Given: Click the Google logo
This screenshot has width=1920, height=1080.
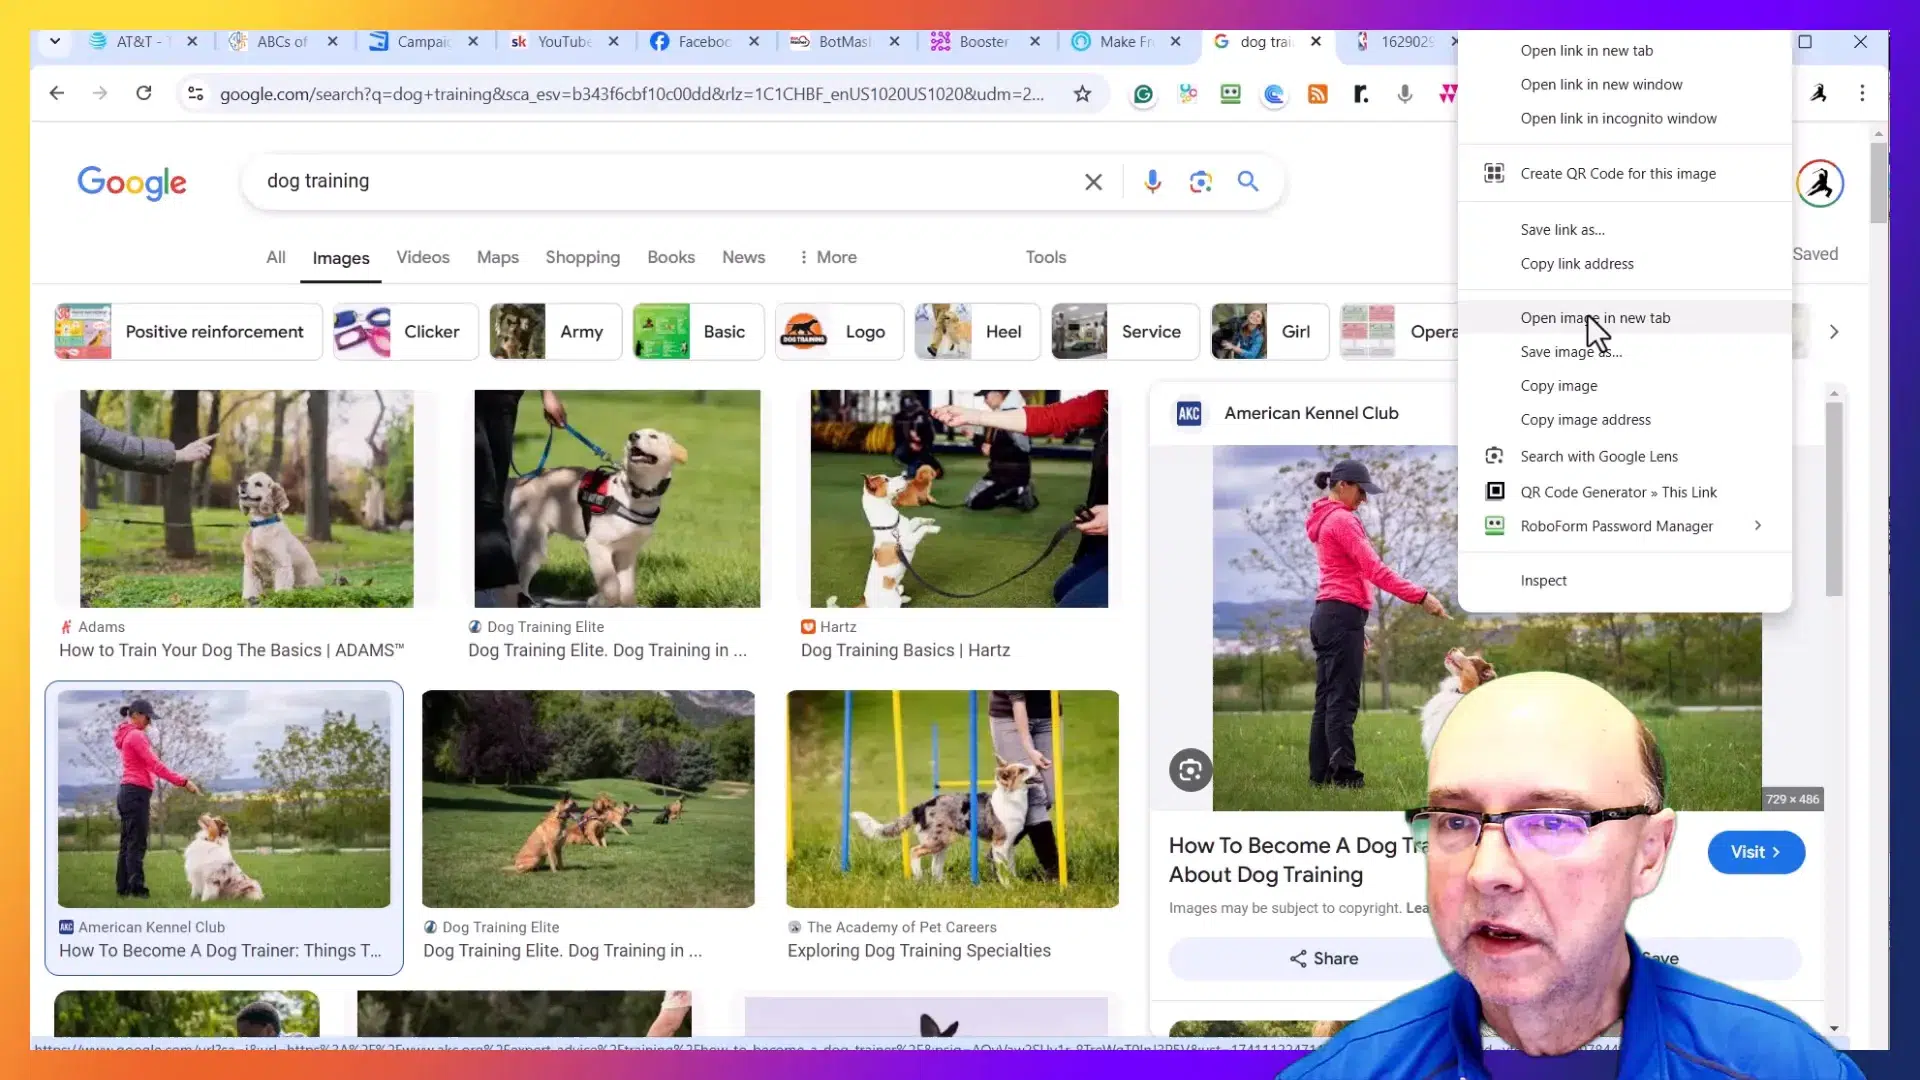Looking at the screenshot, I should coord(132,182).
